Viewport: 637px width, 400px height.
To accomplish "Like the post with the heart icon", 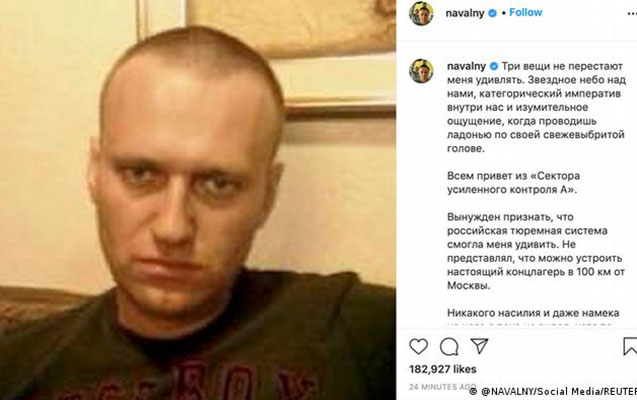I will click(418, 346).
